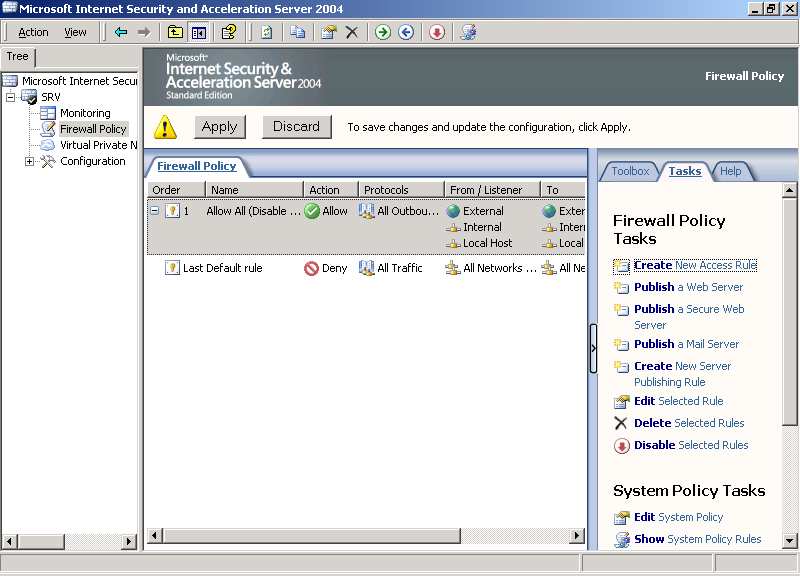
Task: Open the Help tab
Action: pyautogui.click(x=731, y=171)
